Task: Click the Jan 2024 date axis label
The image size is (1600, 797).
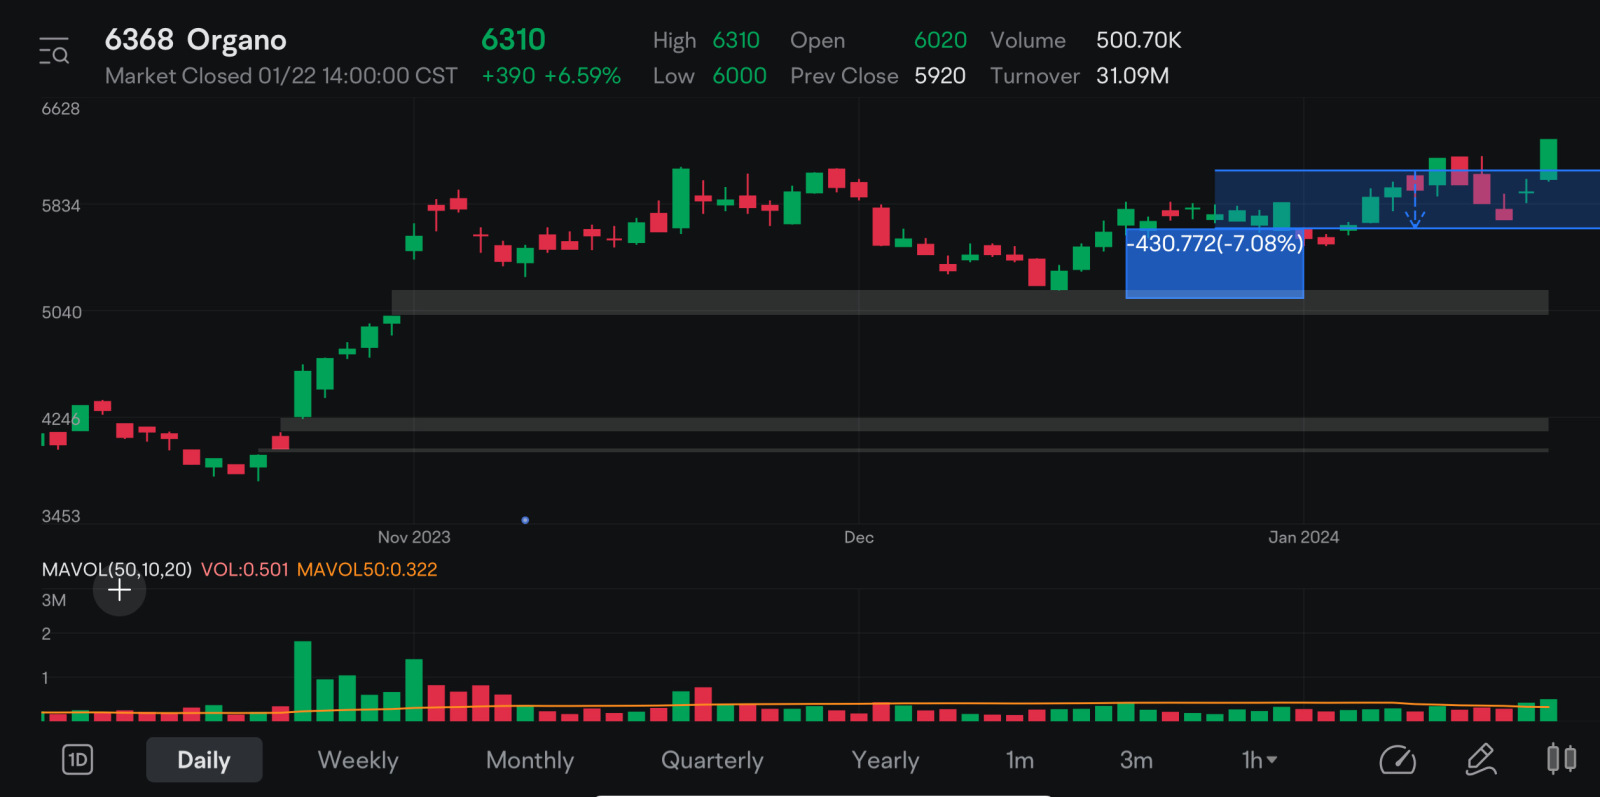Action: tap(1303, 537)
